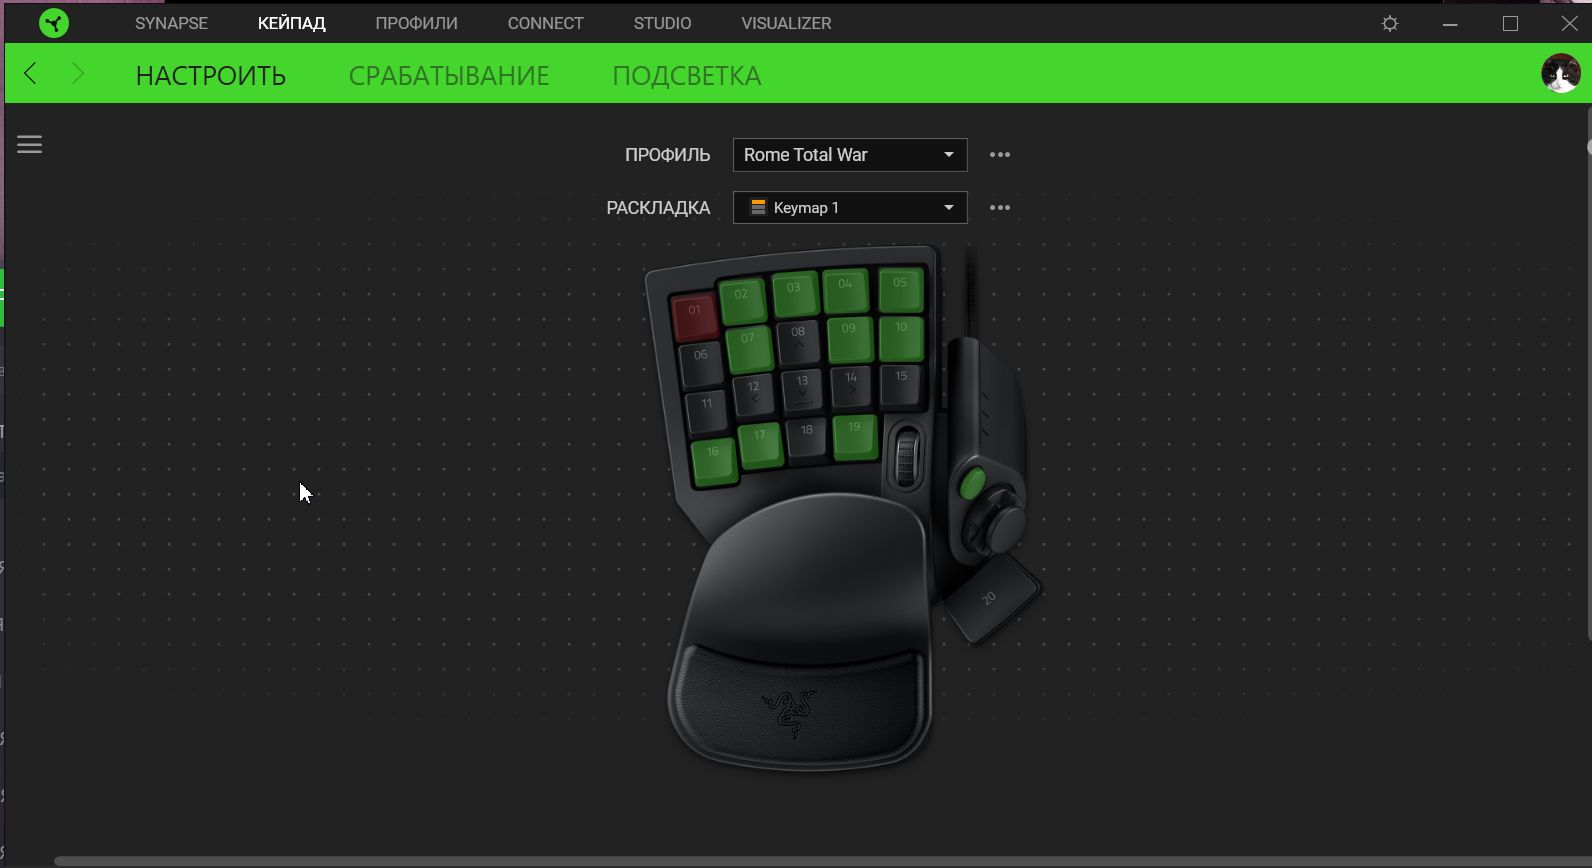
Task: Expand the Keymap 1 layout dropdown
Action: tap(850, 208)
